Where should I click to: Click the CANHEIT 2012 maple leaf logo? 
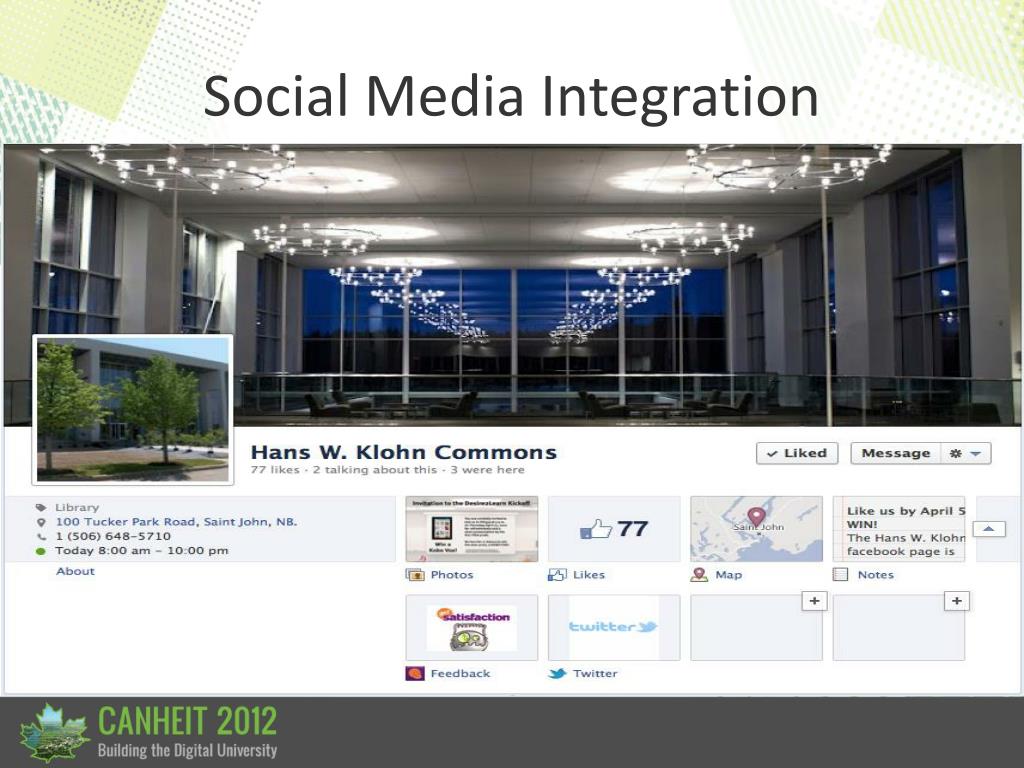point(54,732)
